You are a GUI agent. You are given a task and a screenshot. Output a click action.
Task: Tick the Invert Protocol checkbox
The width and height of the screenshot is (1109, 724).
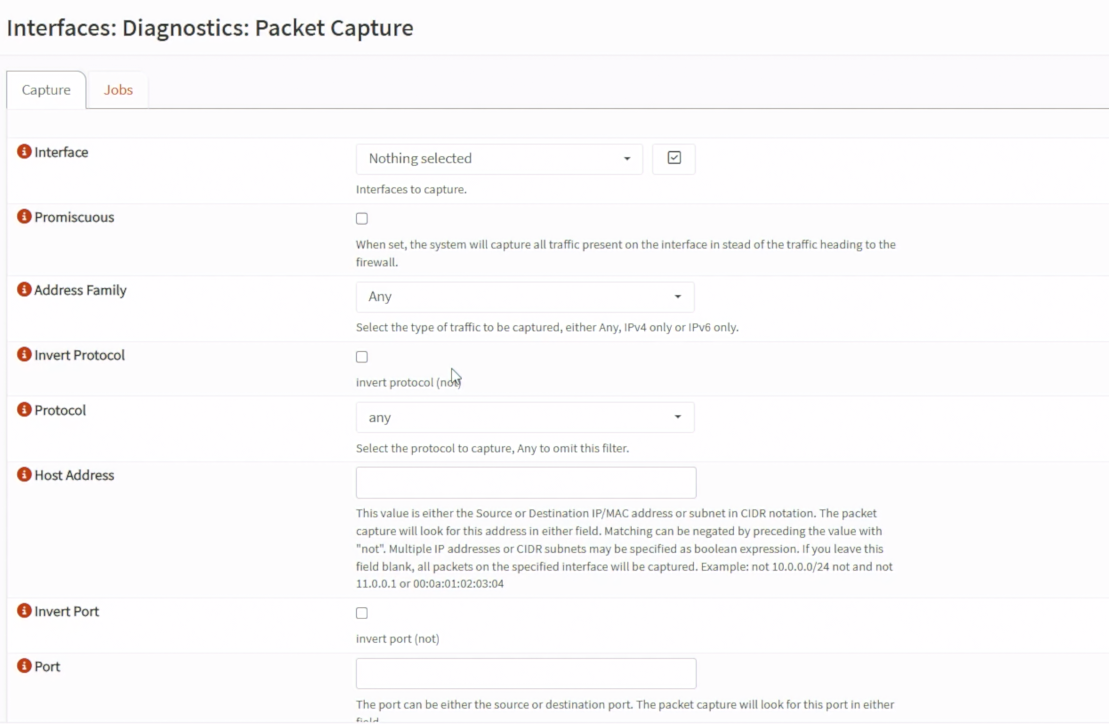click(x=362, y=357)
